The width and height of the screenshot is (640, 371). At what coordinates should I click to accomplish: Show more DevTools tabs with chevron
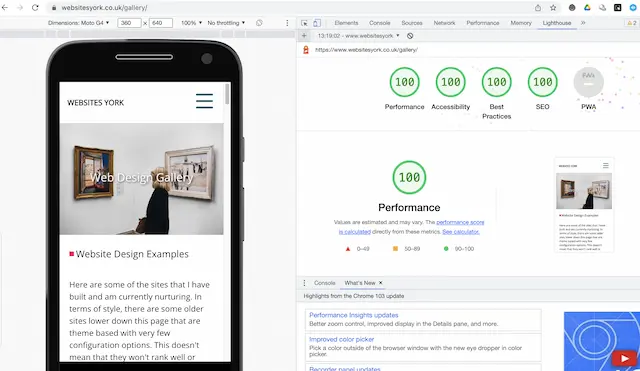583,23
